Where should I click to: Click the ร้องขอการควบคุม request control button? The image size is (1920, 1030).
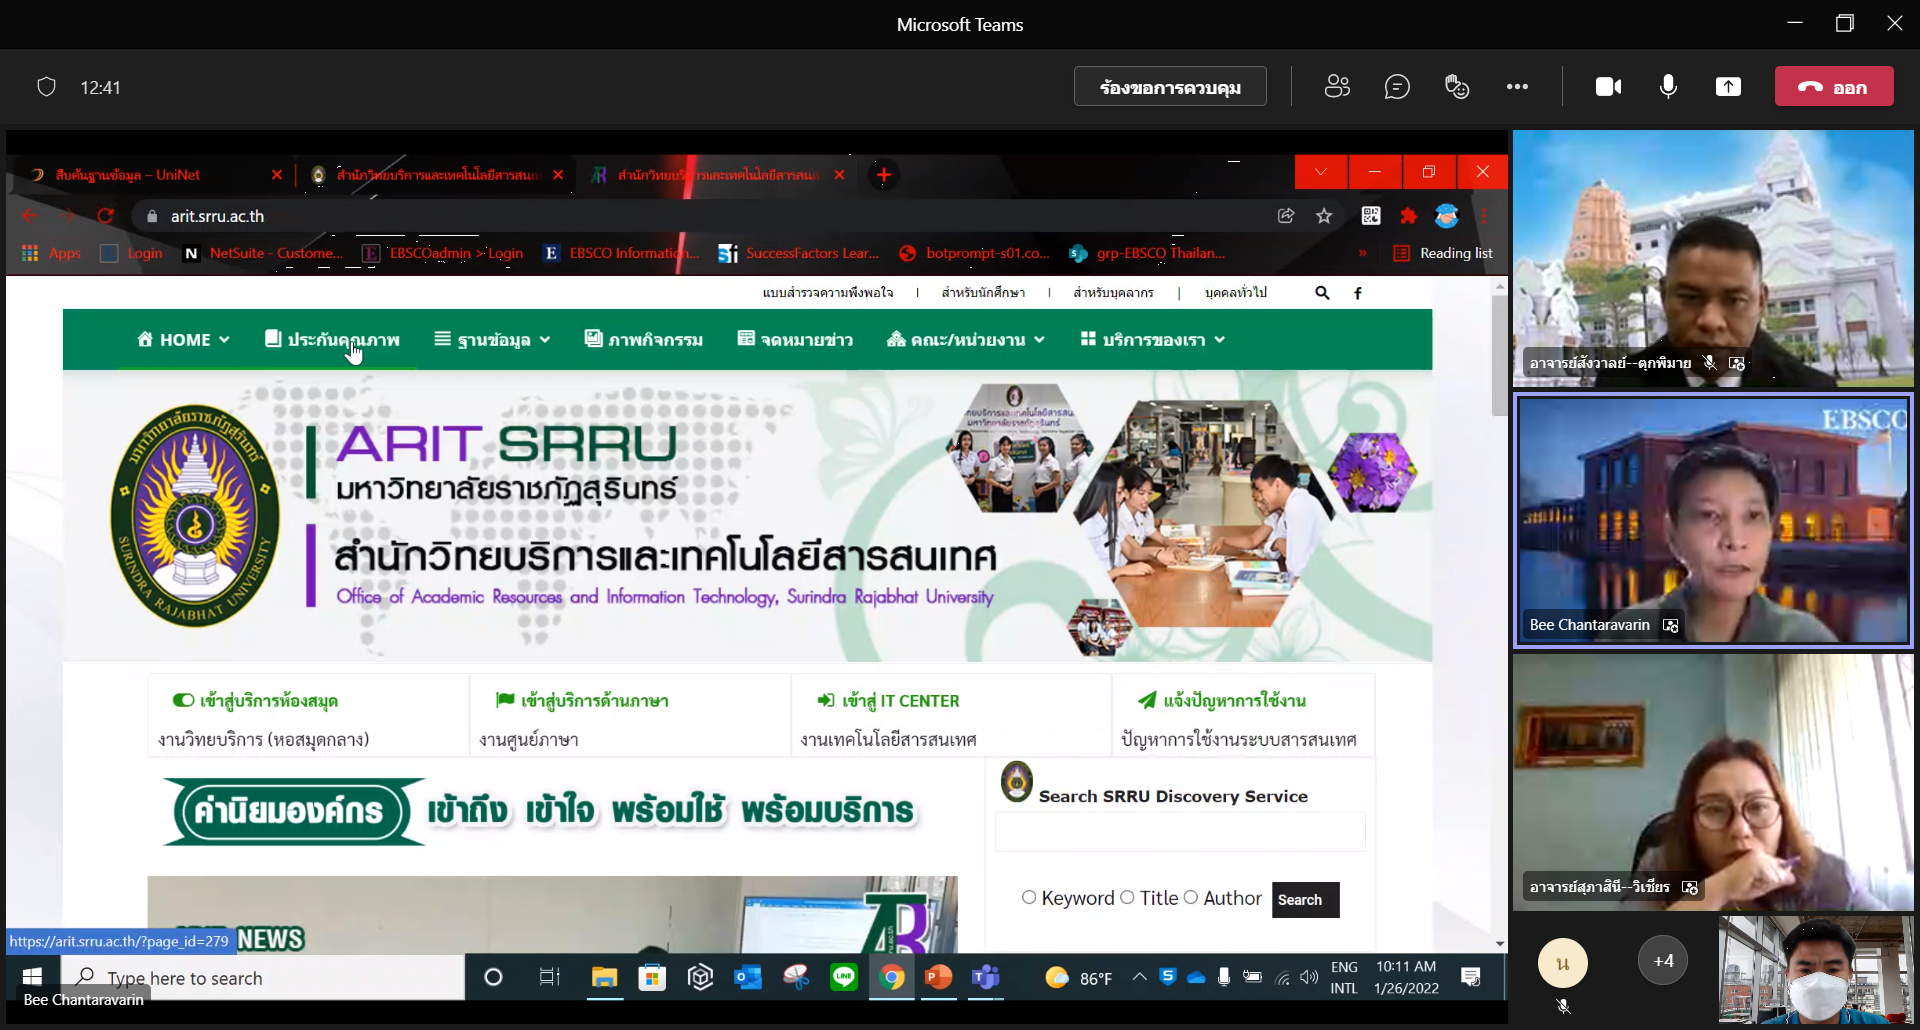(1170, 87)
